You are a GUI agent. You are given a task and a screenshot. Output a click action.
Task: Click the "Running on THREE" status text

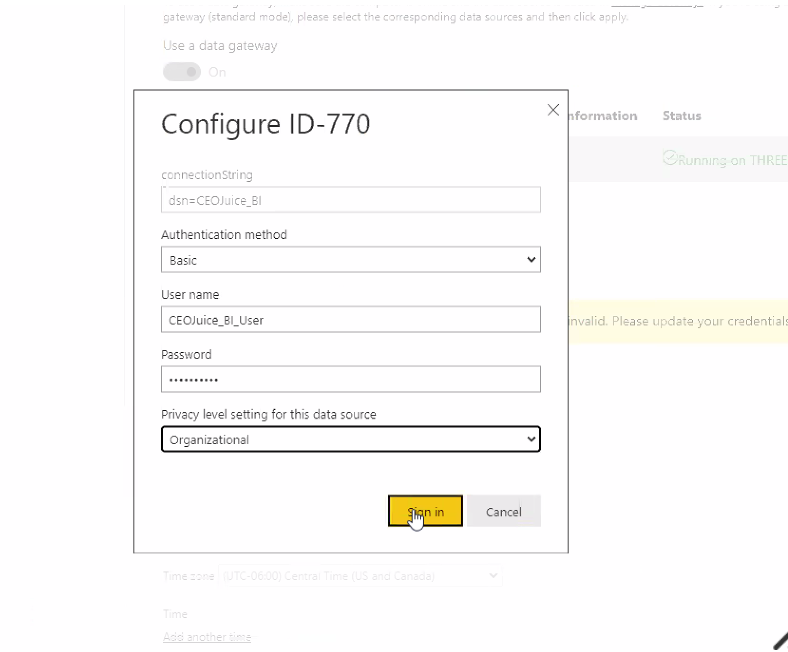[733, 160]
